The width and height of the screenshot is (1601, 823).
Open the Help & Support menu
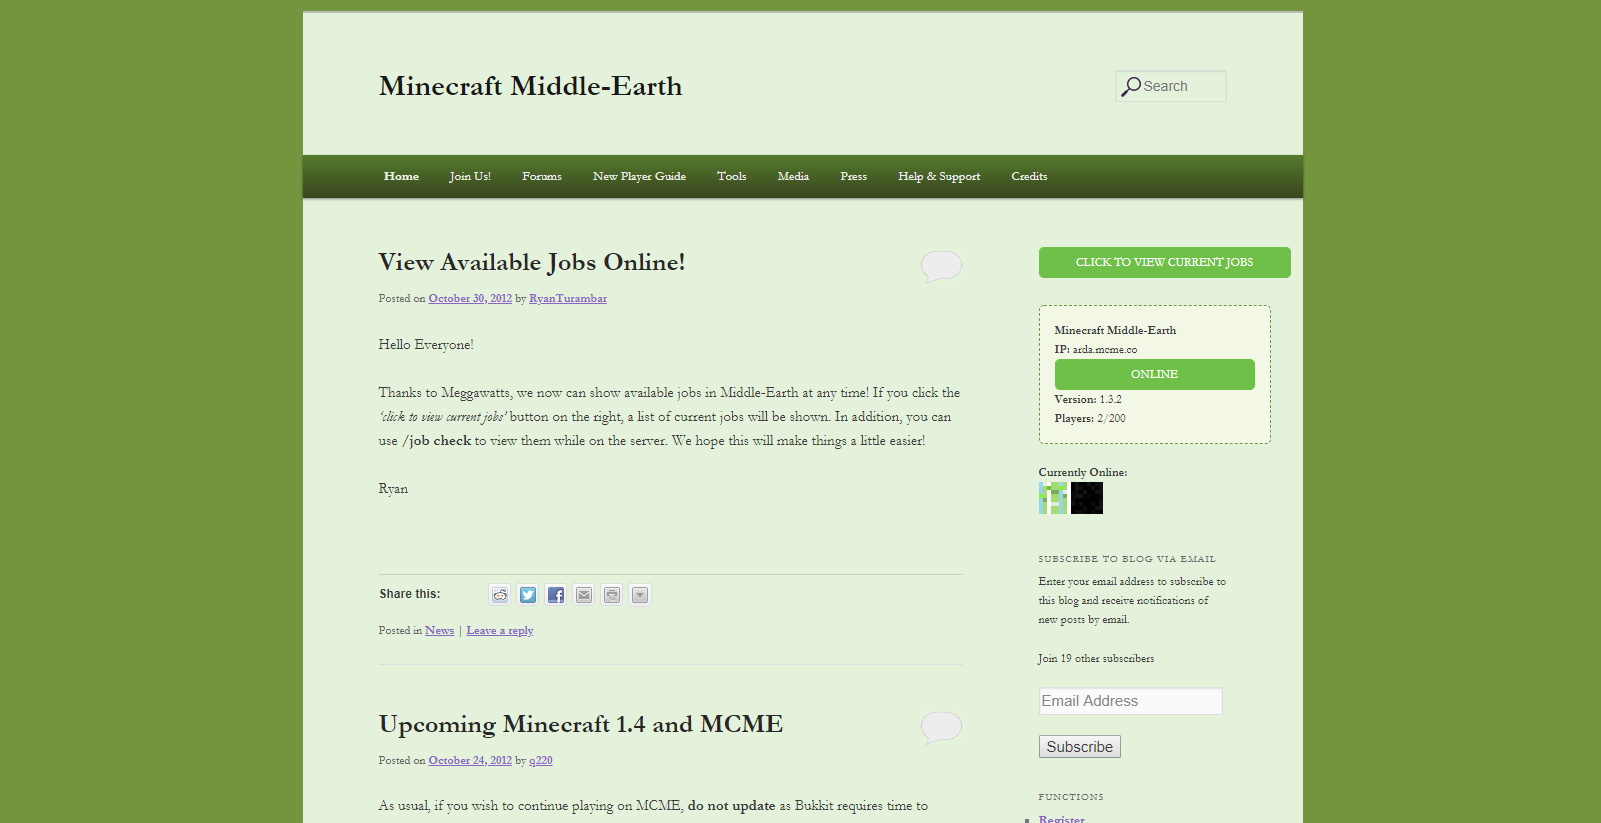tap(939, 176)
